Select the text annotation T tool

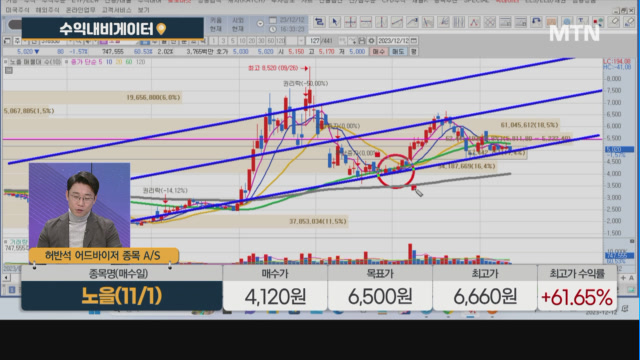coord(582,22)
